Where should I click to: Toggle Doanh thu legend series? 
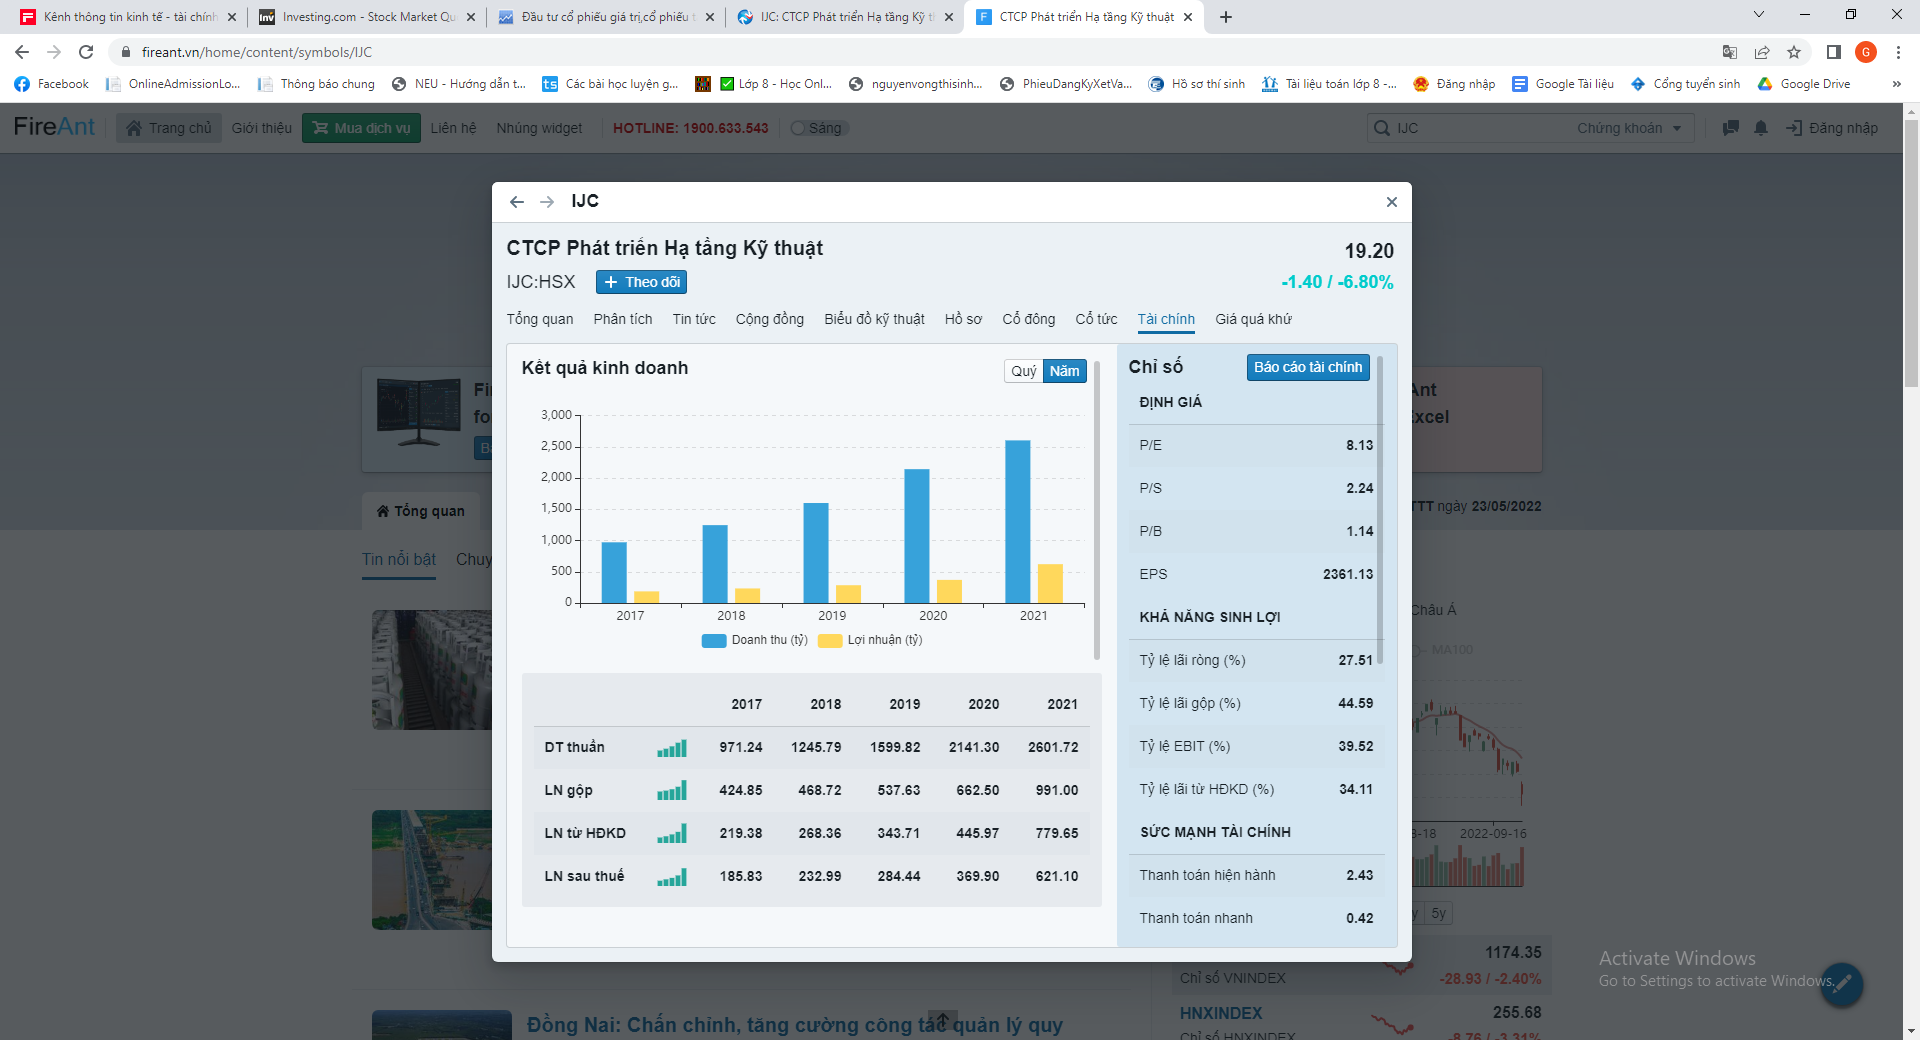(x=755, y=640)
